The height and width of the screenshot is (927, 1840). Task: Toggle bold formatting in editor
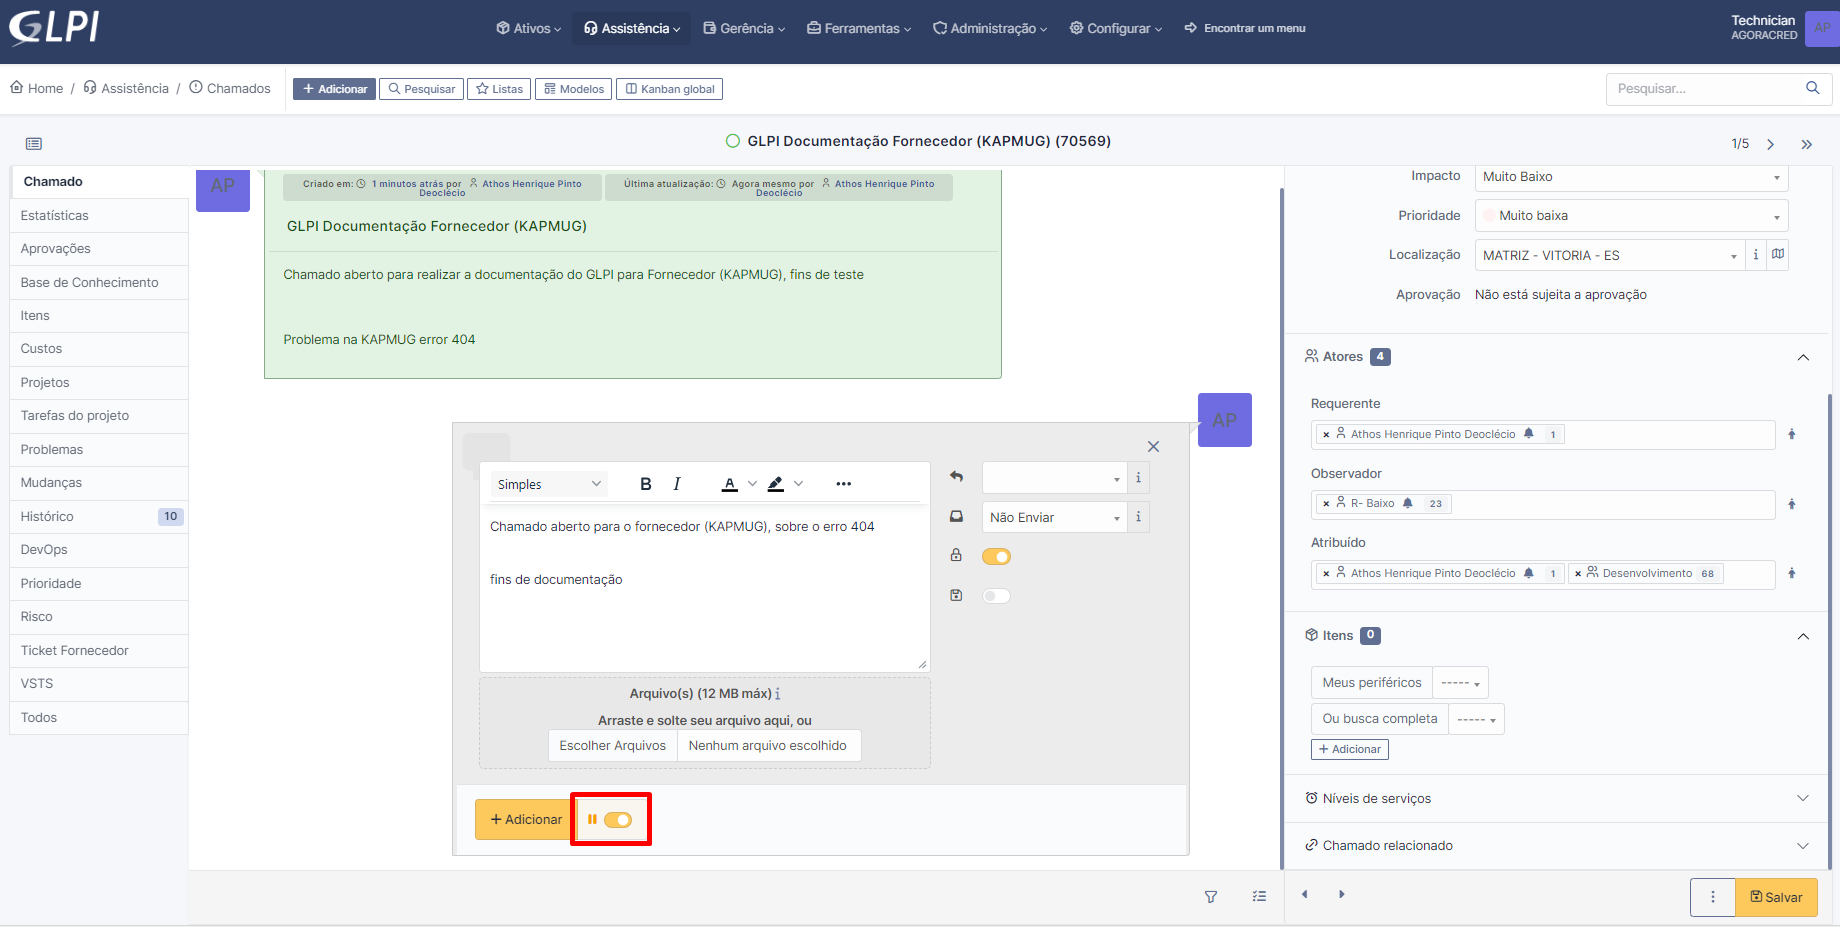pos(646,484)
